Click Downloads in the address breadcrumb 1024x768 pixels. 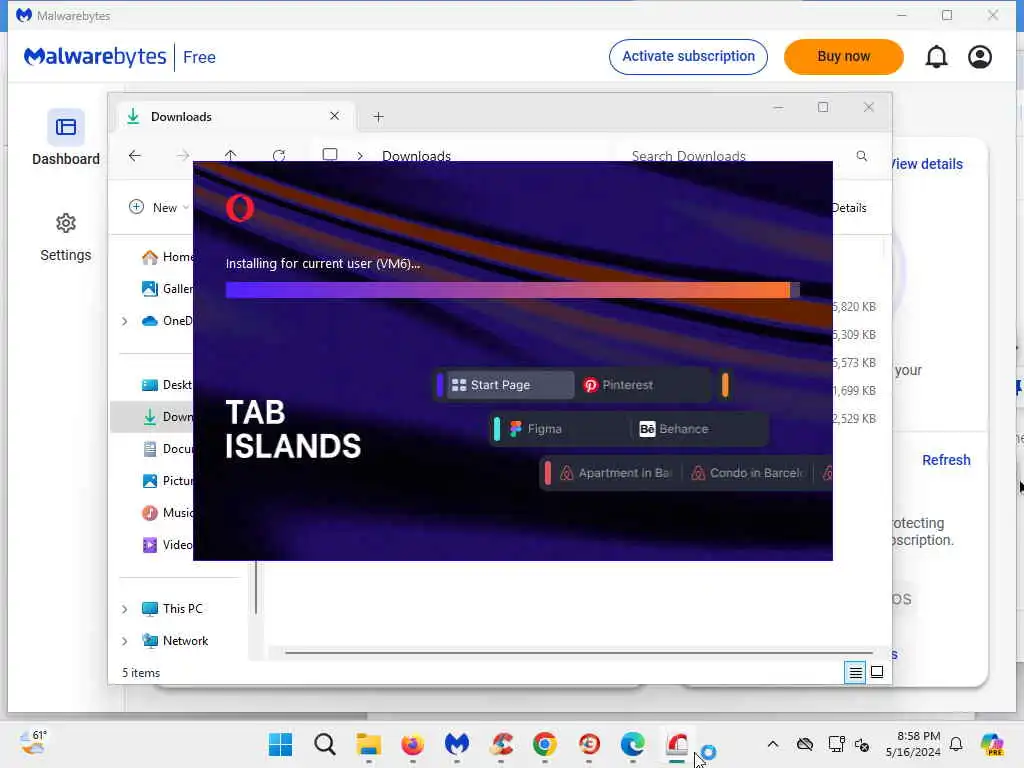(x=416, y=155)
